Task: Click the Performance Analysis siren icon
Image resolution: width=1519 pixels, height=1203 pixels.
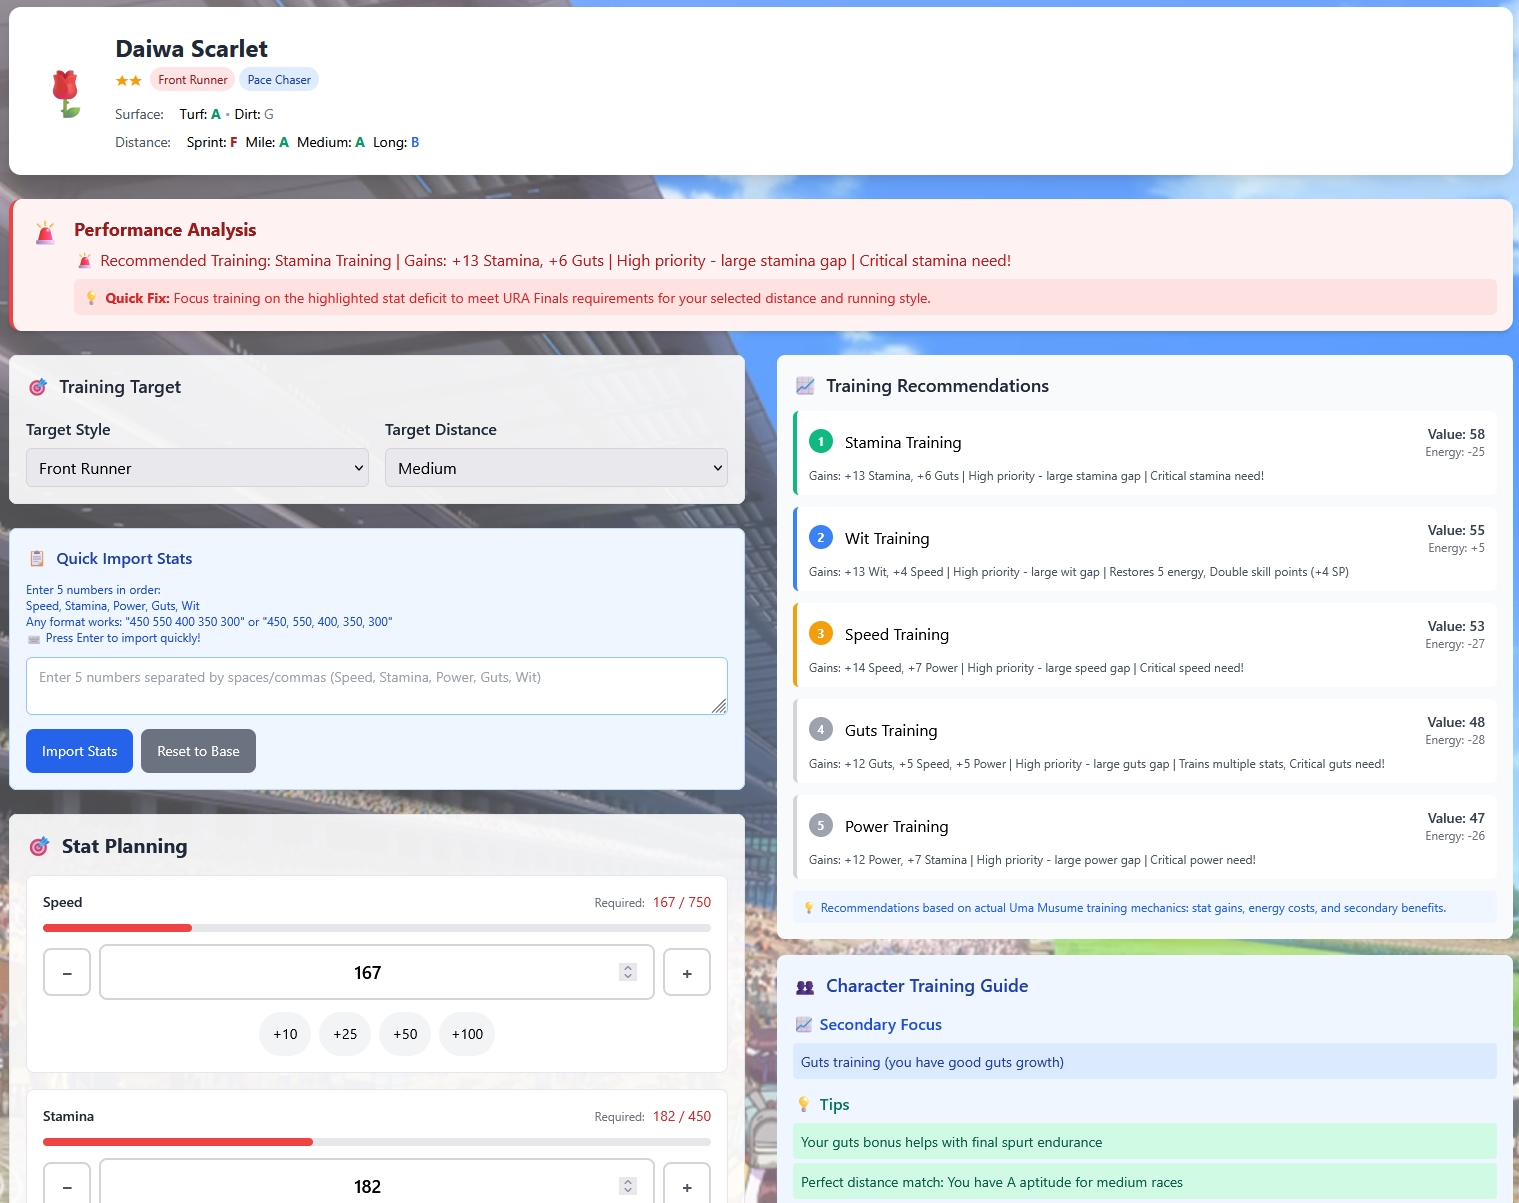Action: pyautogui.click(x=45, y=233)
